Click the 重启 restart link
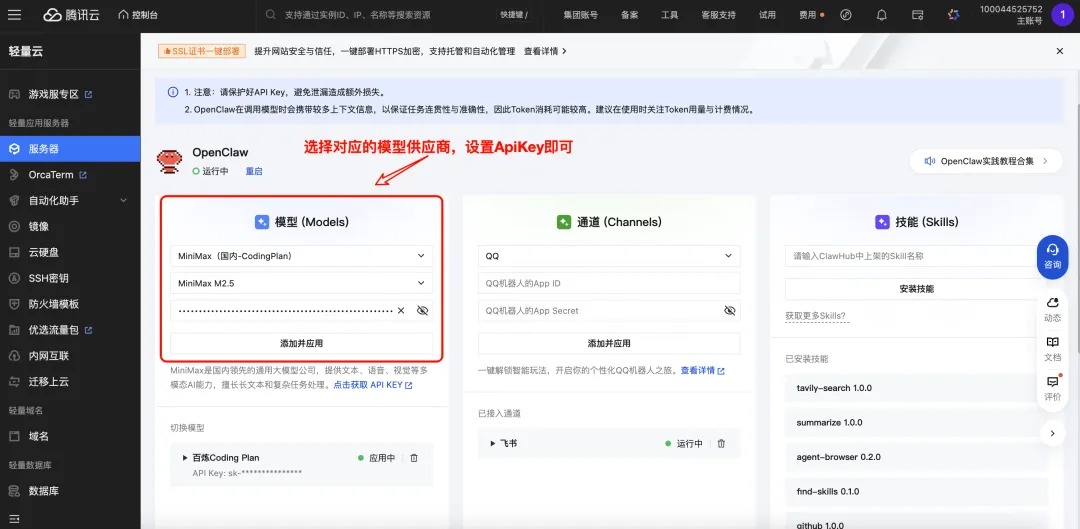The height and width of the screenshot is (529, 1080). pos(254,171)
